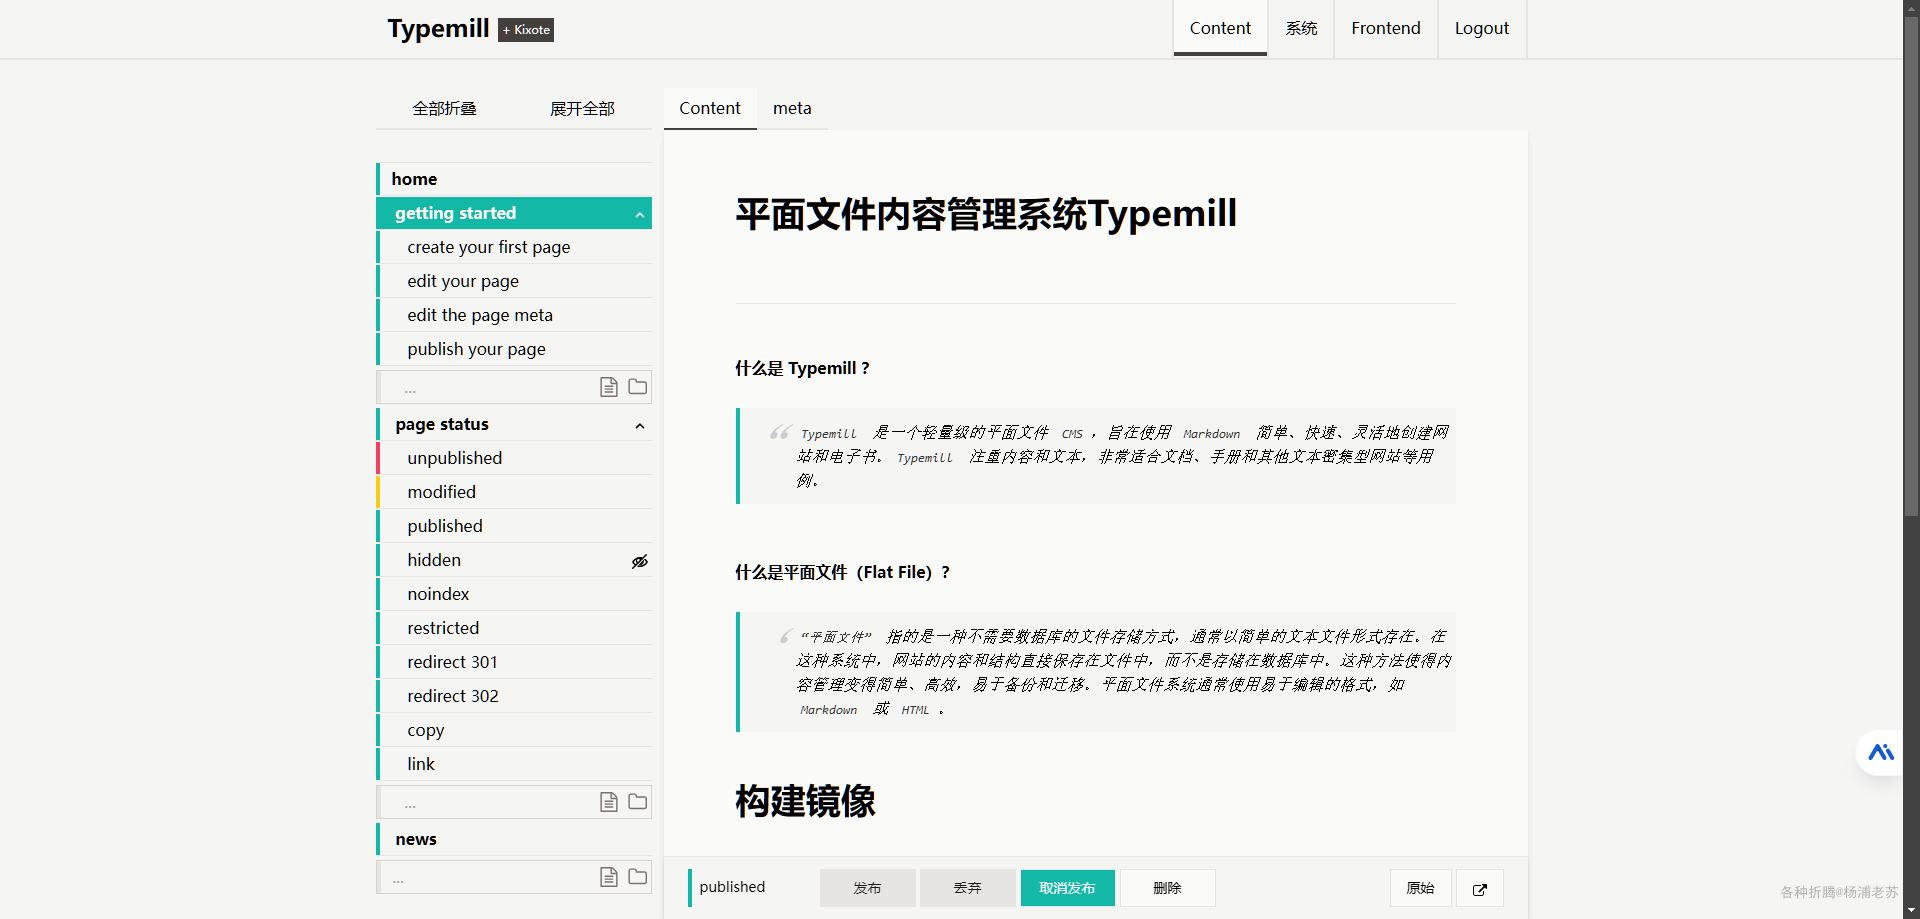Click the 原始 raw mode button

tap(1421, 888)
